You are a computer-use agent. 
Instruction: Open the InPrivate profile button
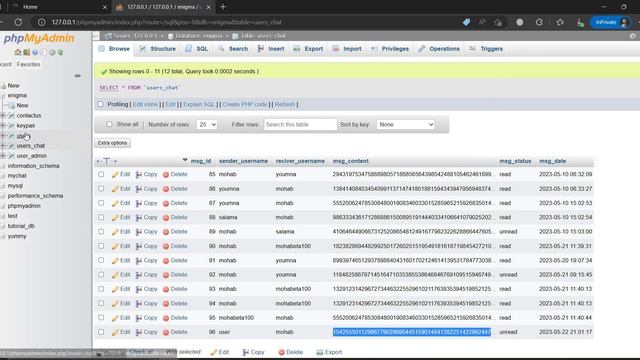click(x=610, y=22)
